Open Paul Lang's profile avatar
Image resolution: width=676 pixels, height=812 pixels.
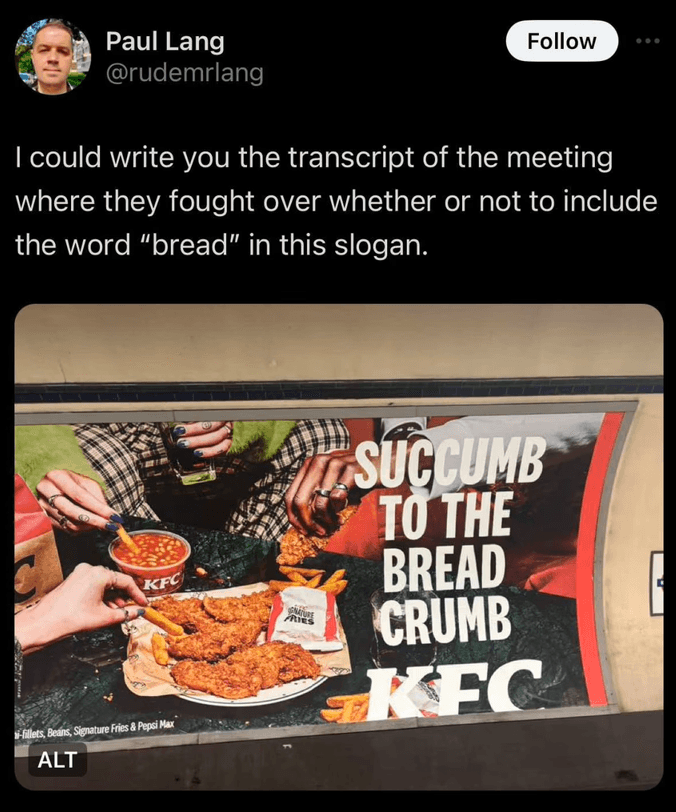coord(53,57)
